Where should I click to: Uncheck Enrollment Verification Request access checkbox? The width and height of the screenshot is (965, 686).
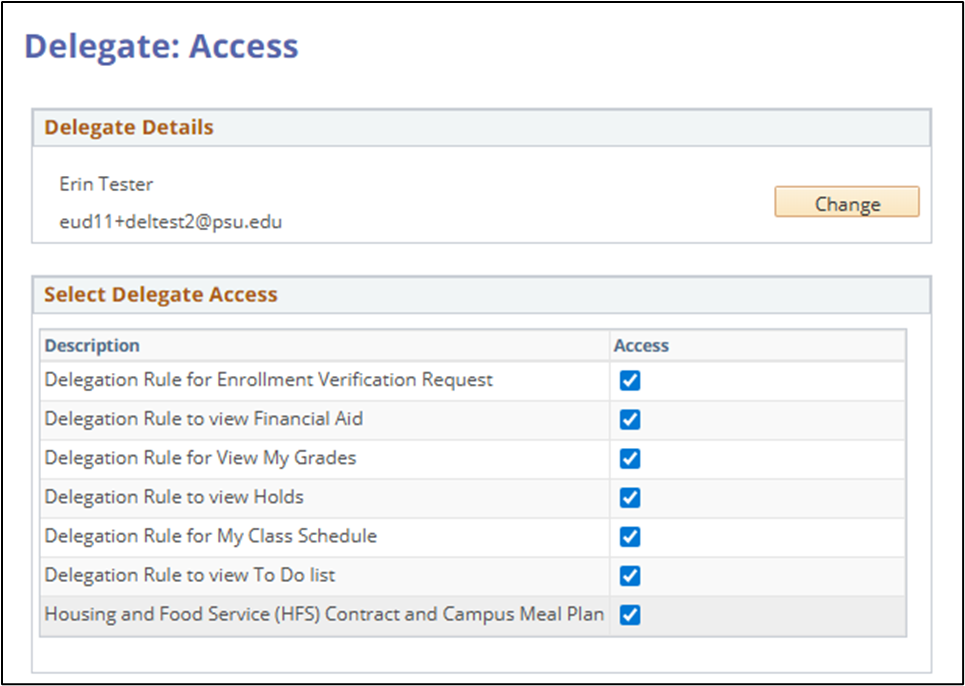coord(630,381)
